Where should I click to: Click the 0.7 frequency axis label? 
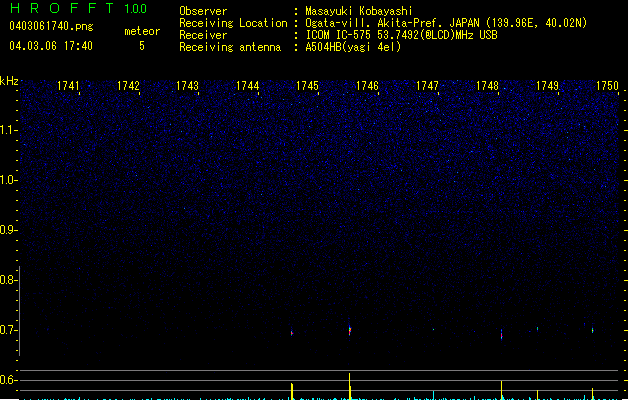coord(9,330)
